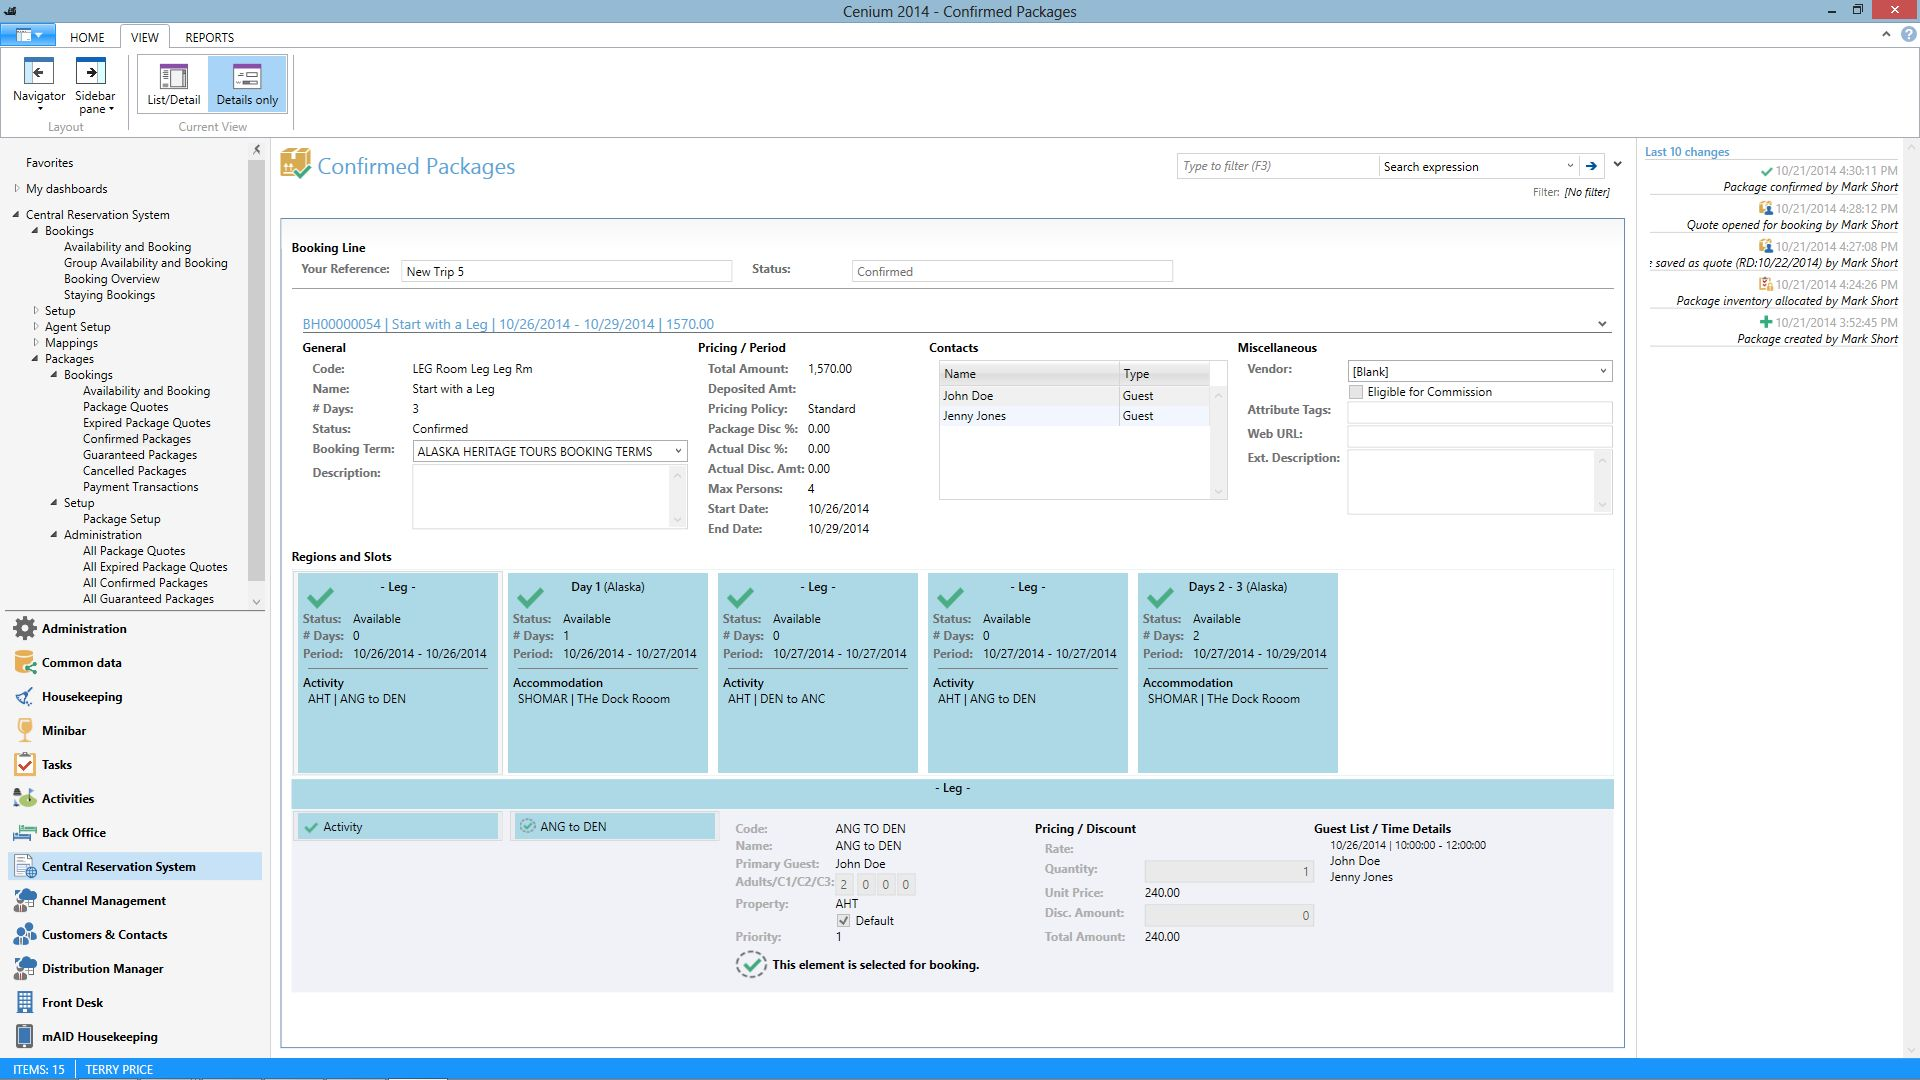Open the Housekeeping module icon
The image size is (1920, 1080).
(x=24, y=697)
